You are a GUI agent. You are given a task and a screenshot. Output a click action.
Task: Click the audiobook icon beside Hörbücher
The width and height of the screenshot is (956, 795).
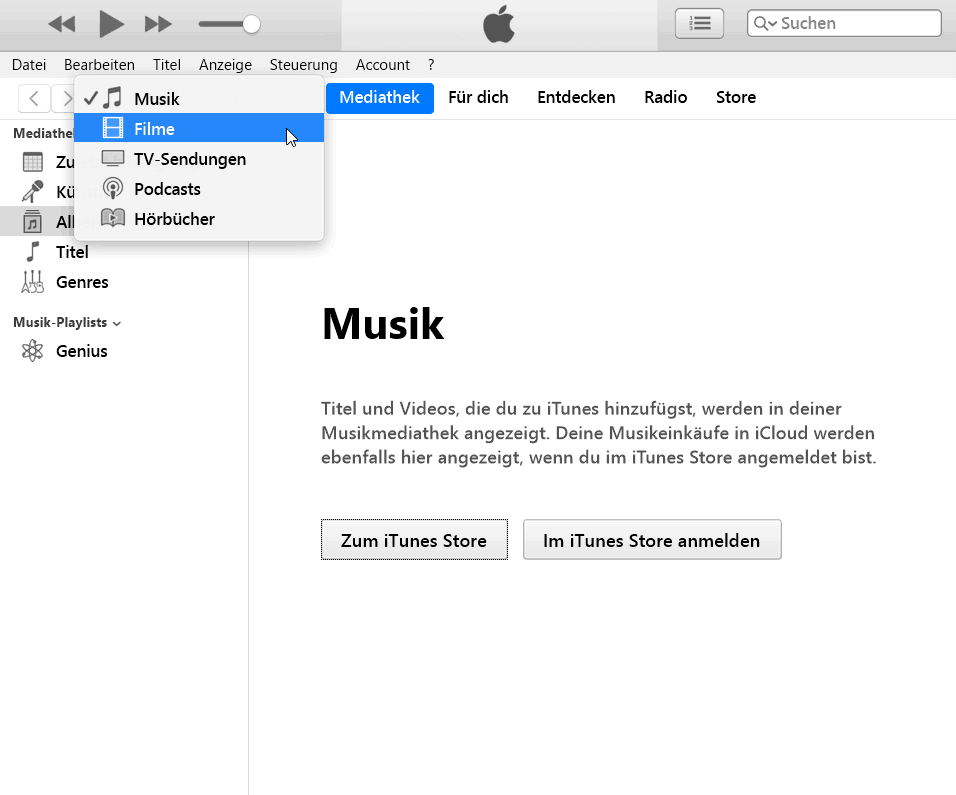click(113, 218)
